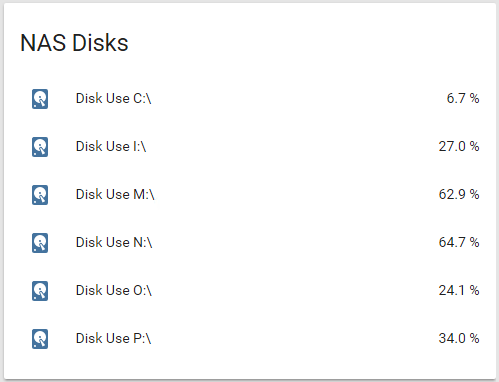Click empty card area beside NAS Disks title
The image size is (499, 382).
point(300,43)
